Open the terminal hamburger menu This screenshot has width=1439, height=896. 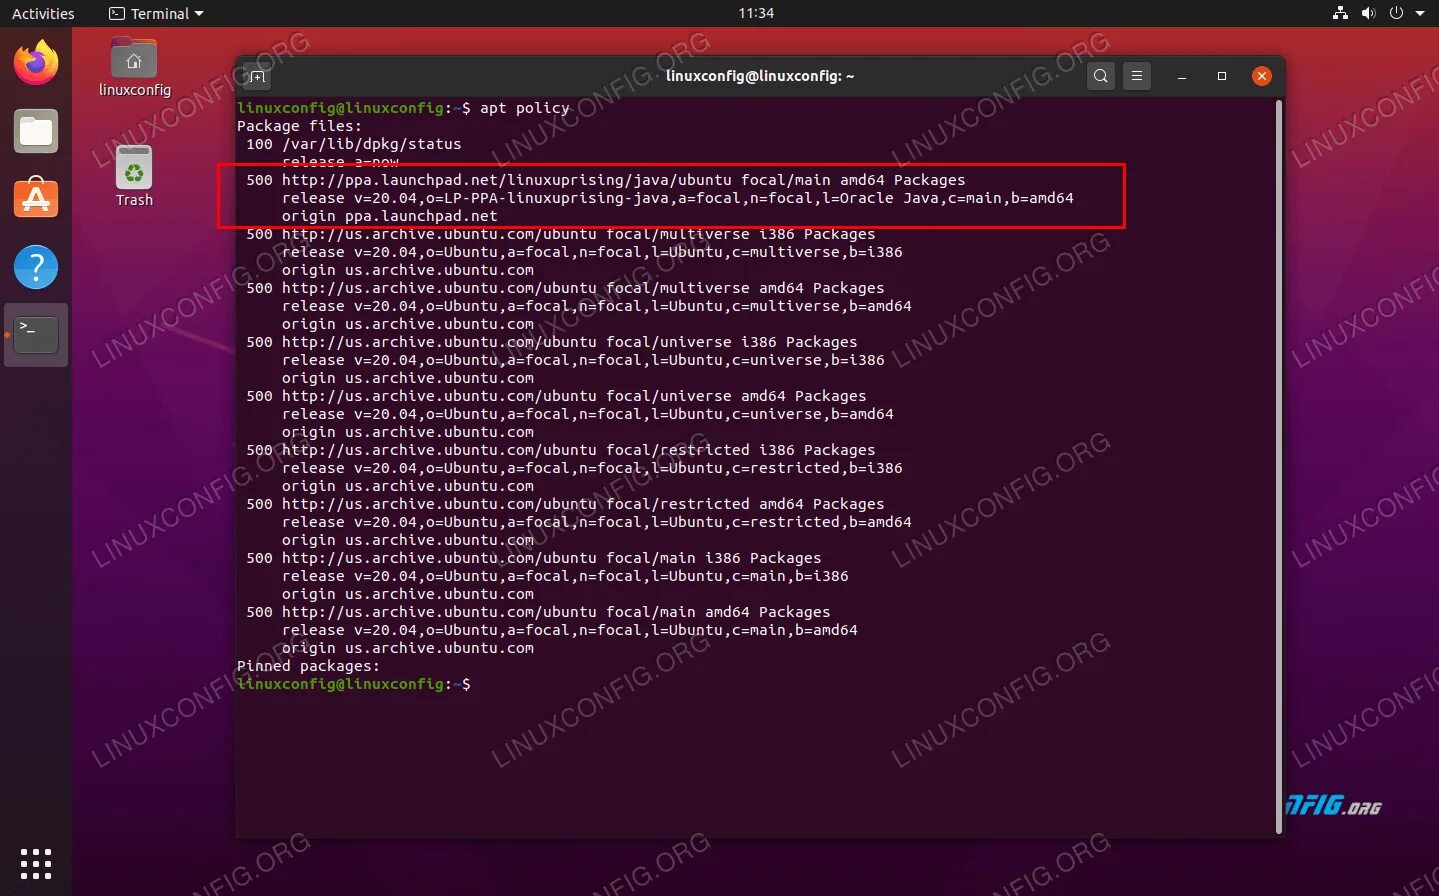click(x=1137, y=76)
